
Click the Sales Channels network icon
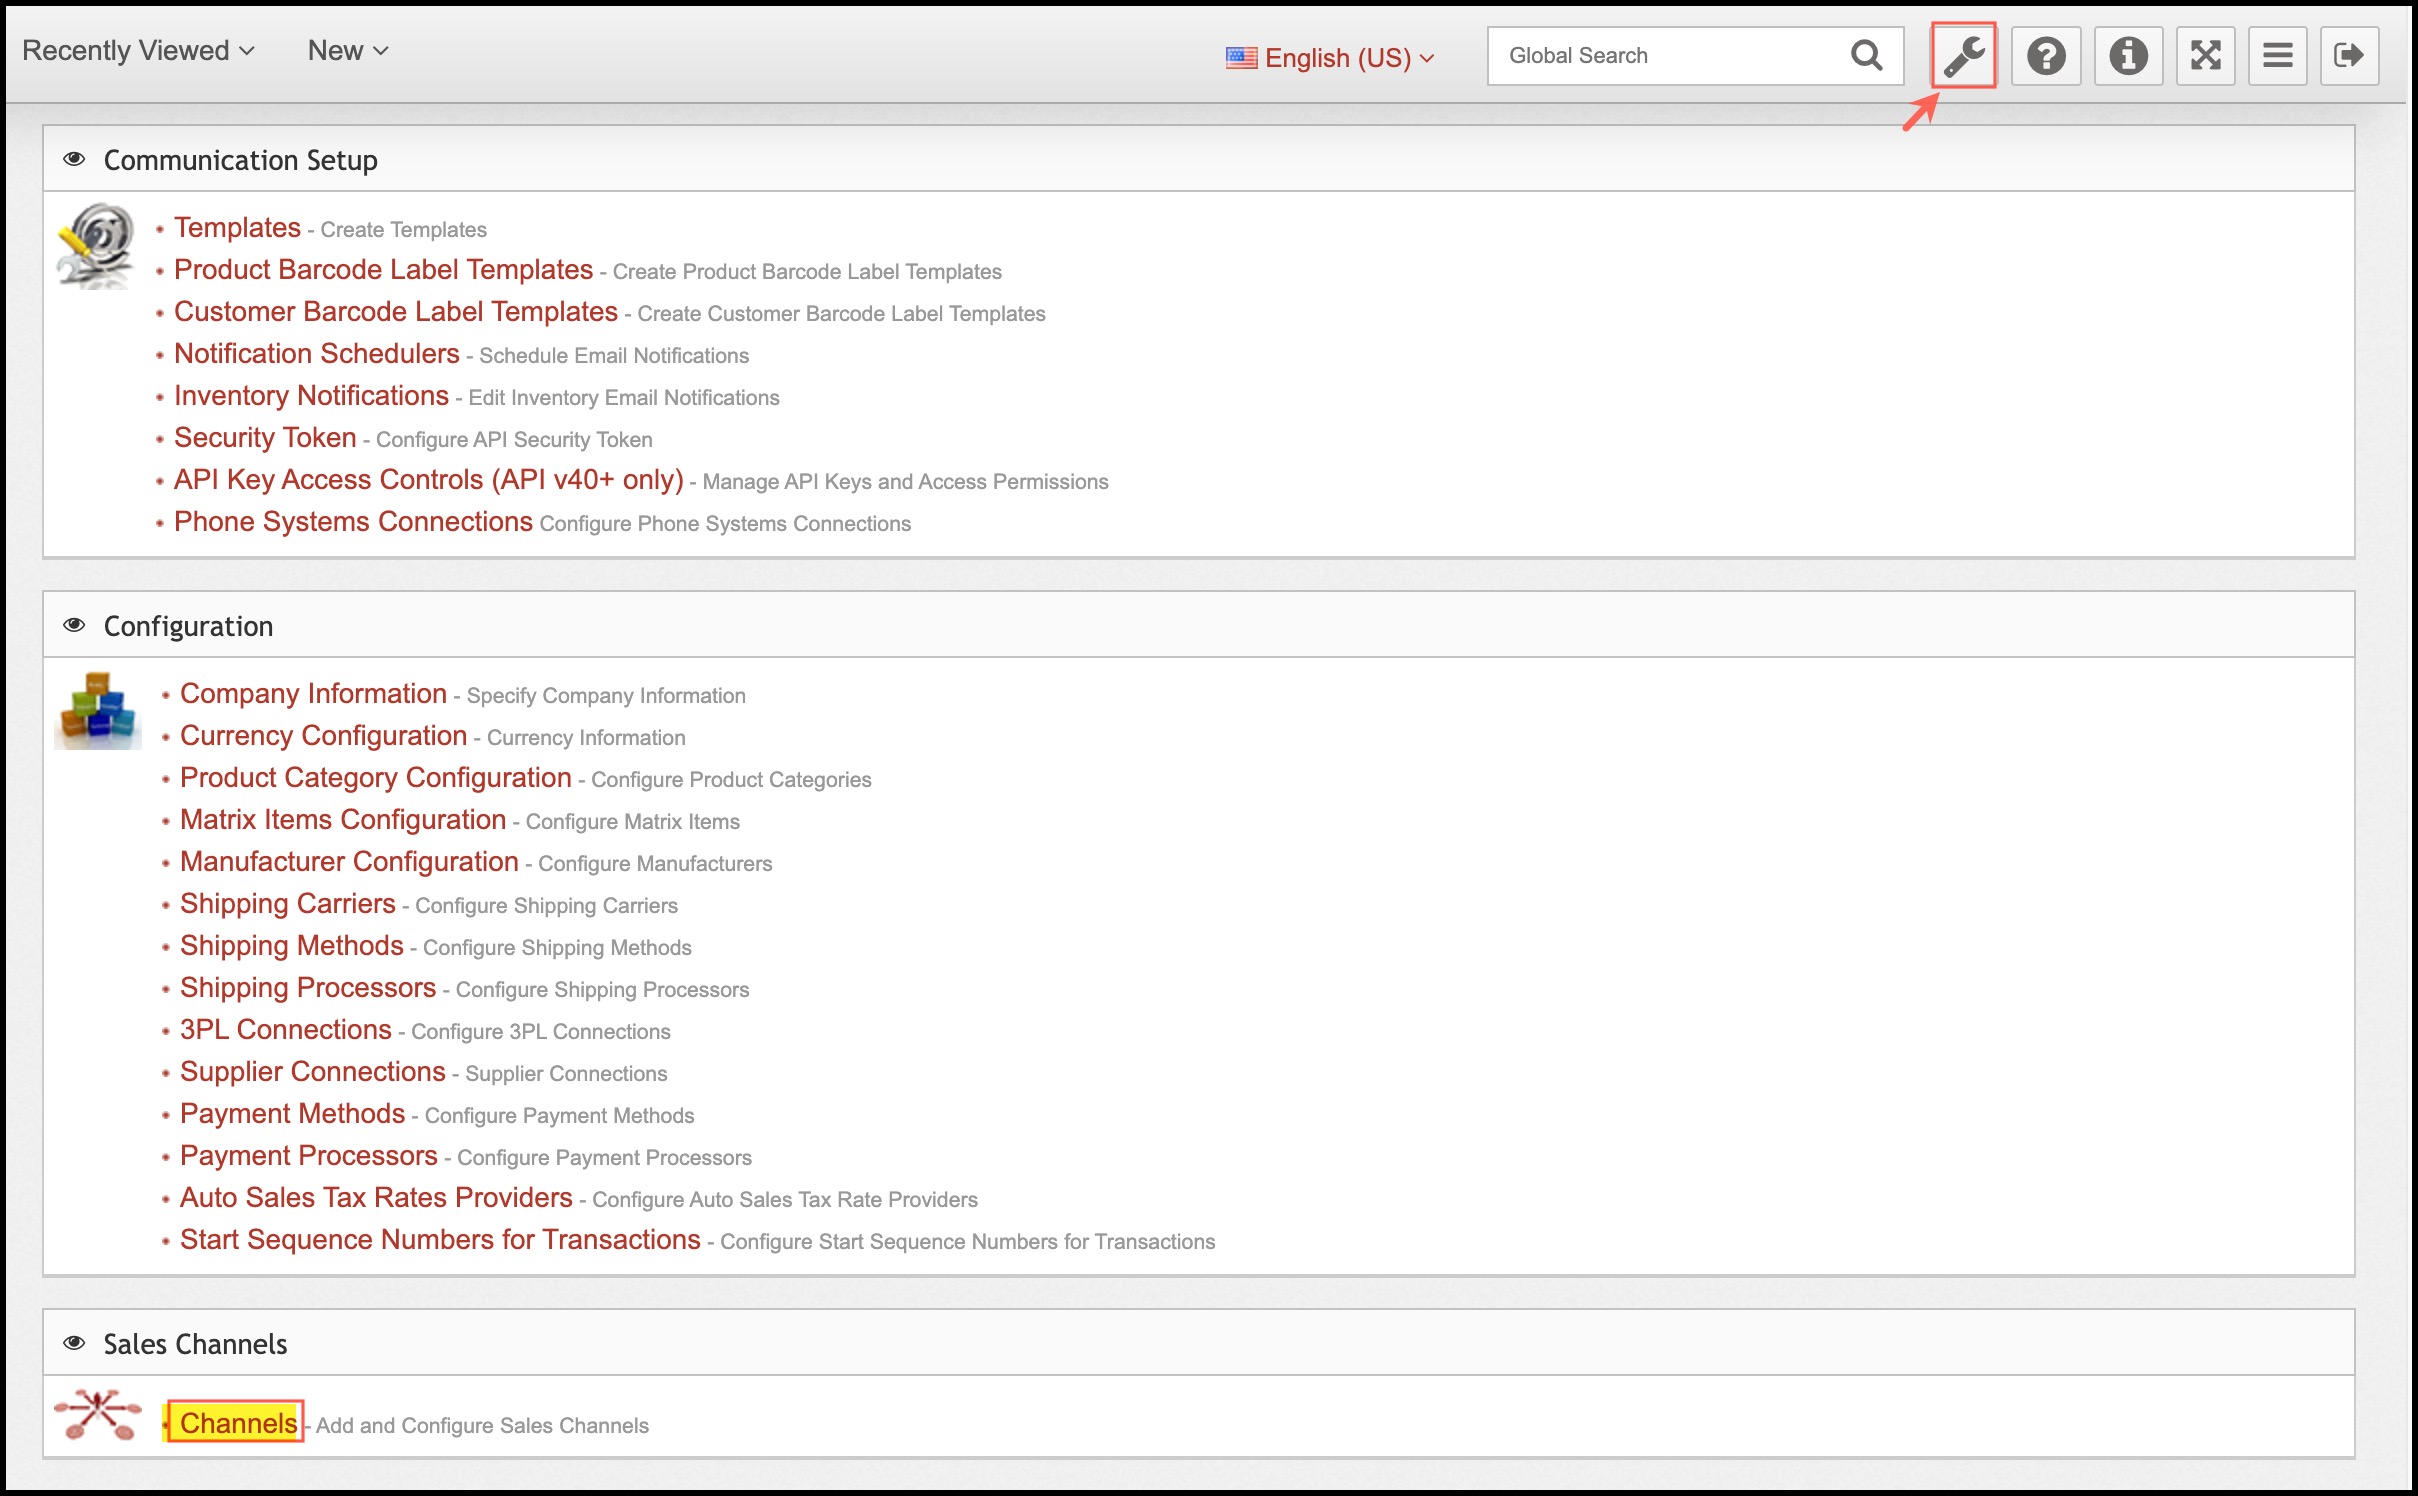98,1416
